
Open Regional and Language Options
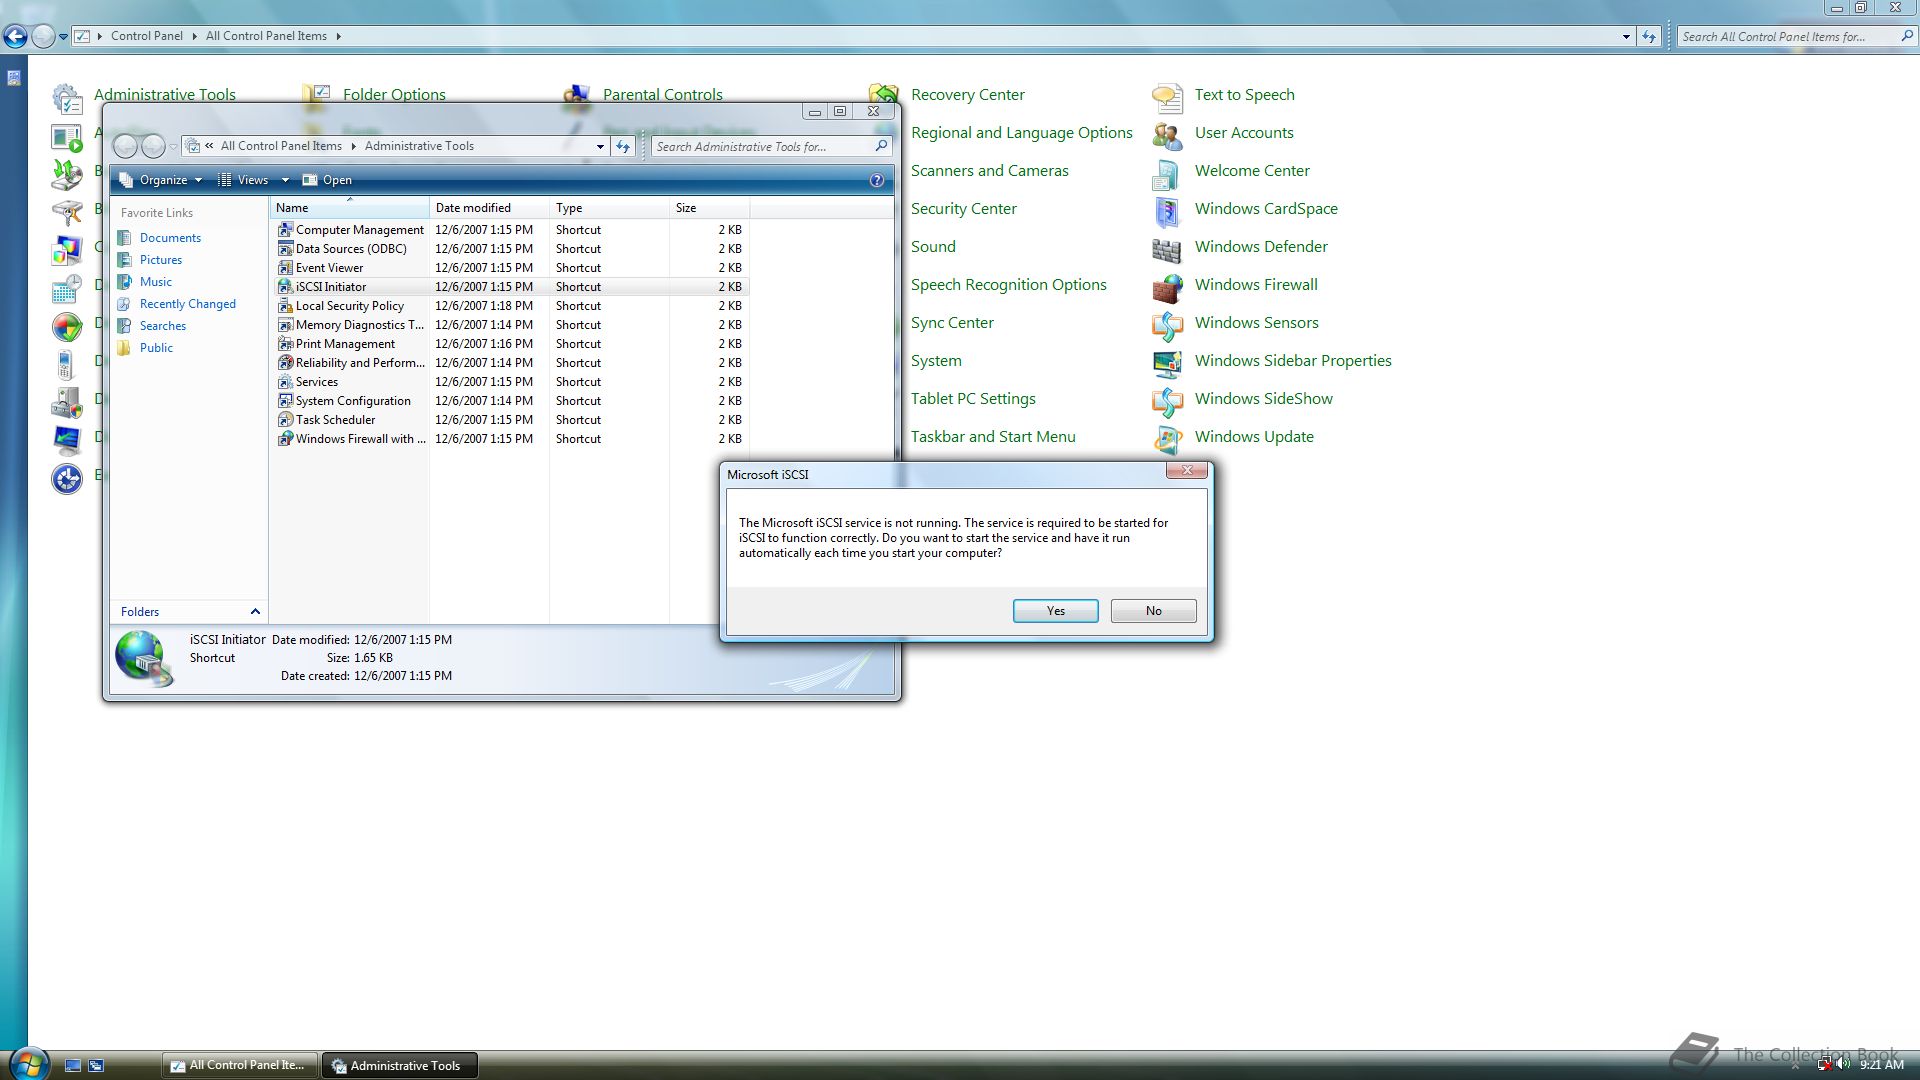1021,133
